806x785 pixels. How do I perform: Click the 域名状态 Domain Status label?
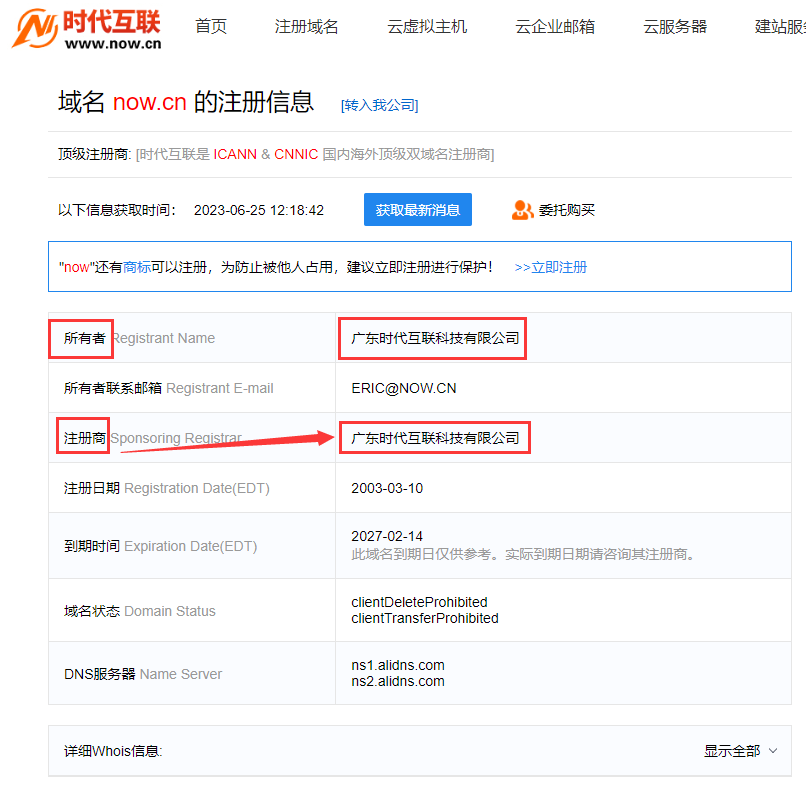click(140, 611)
